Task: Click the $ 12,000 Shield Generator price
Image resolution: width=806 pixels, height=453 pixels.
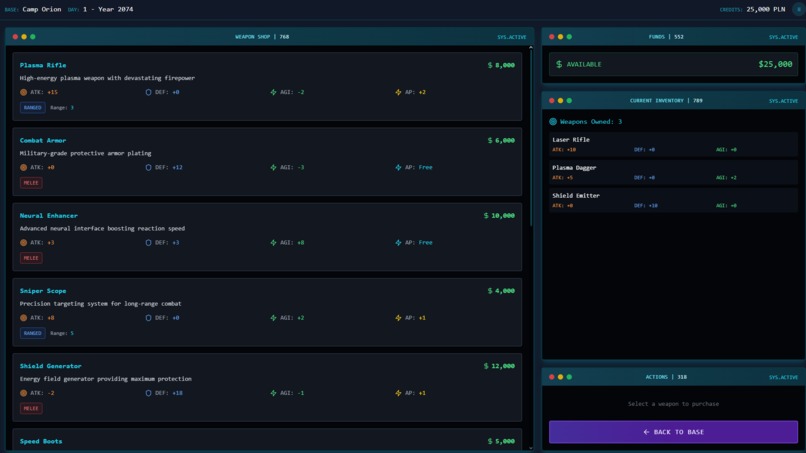Action: [499, 366]
